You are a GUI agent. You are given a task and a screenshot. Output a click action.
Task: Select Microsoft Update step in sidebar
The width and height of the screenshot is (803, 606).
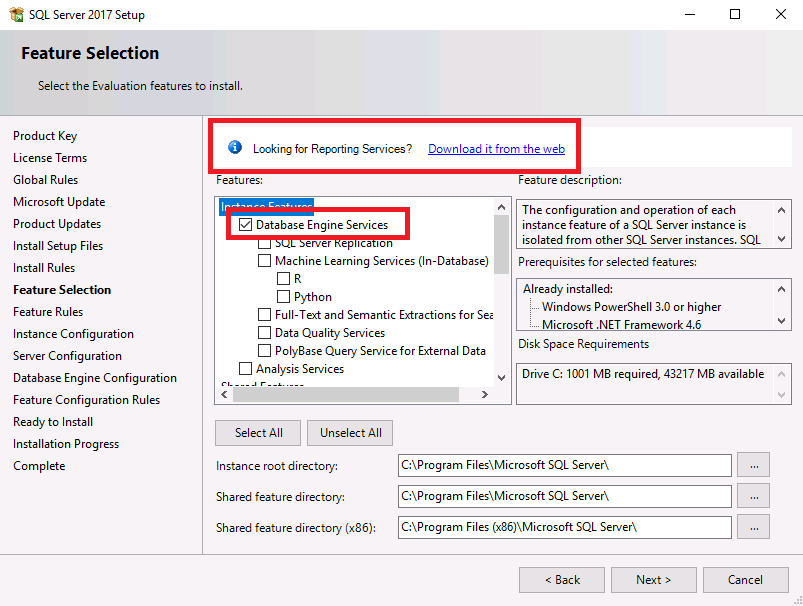click(x=59, y=202)
